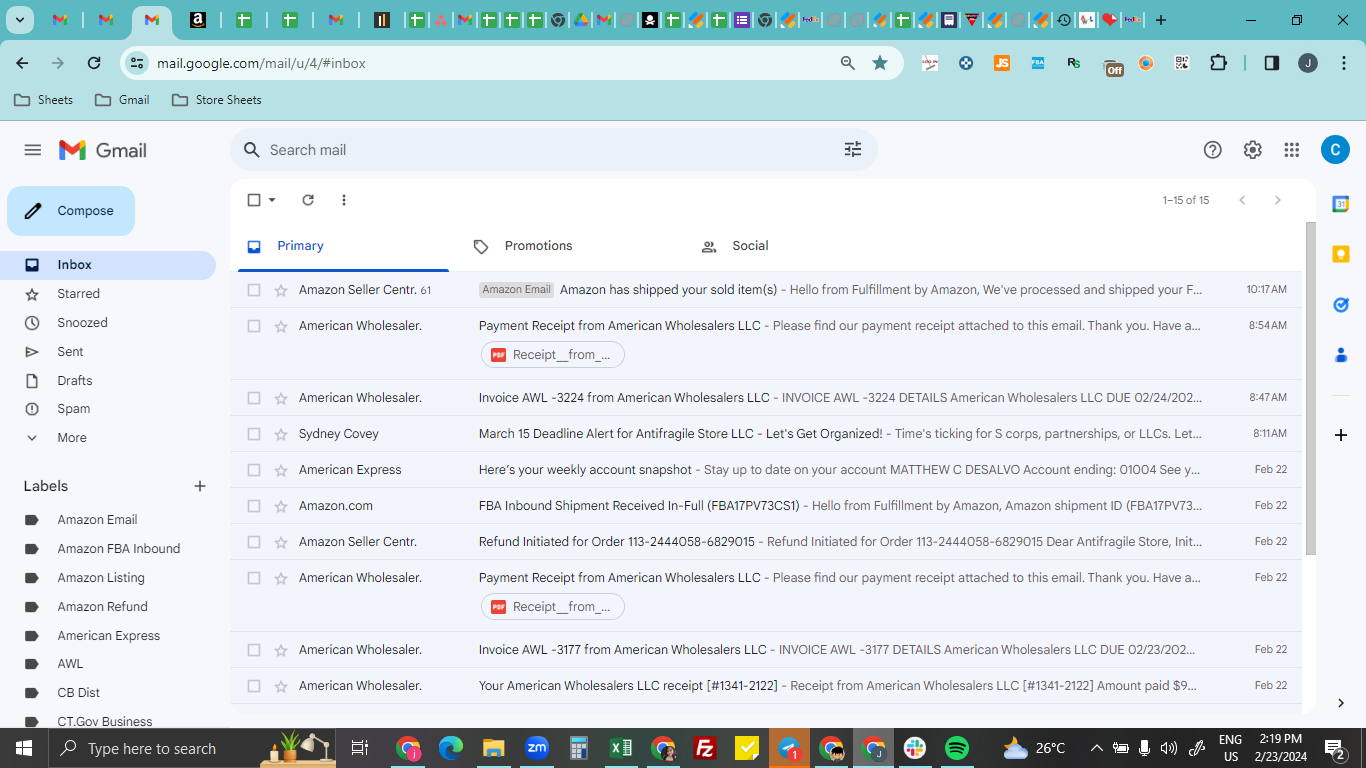Open Chrome tab search dropdown
The image size is (1366, 768).
[20, 20]
